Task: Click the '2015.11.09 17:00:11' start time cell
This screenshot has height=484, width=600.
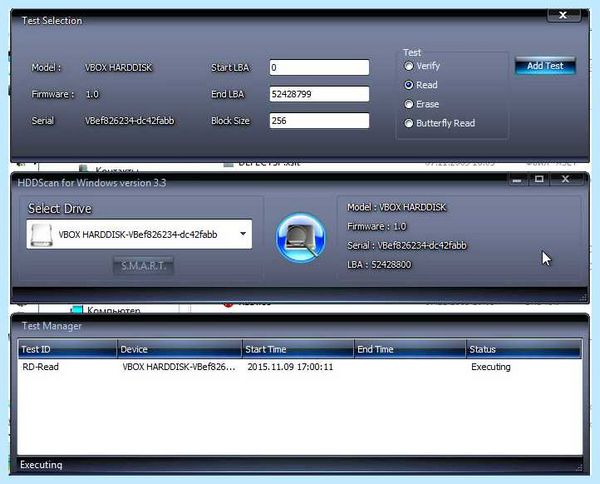Action: click(290, 367)
